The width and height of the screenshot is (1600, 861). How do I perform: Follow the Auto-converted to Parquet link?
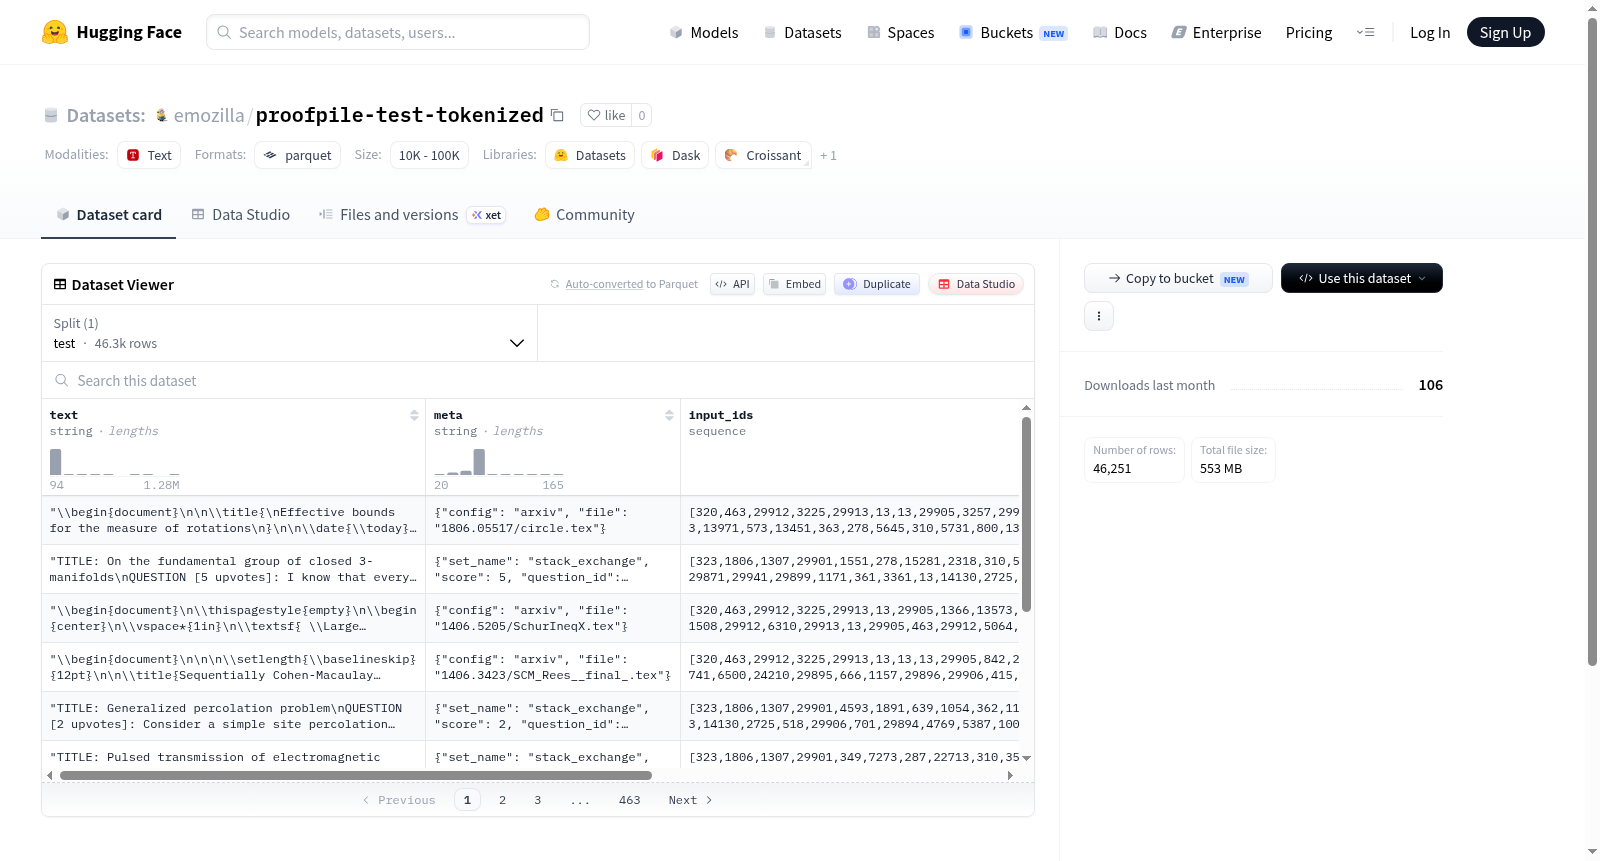[632, 284]
